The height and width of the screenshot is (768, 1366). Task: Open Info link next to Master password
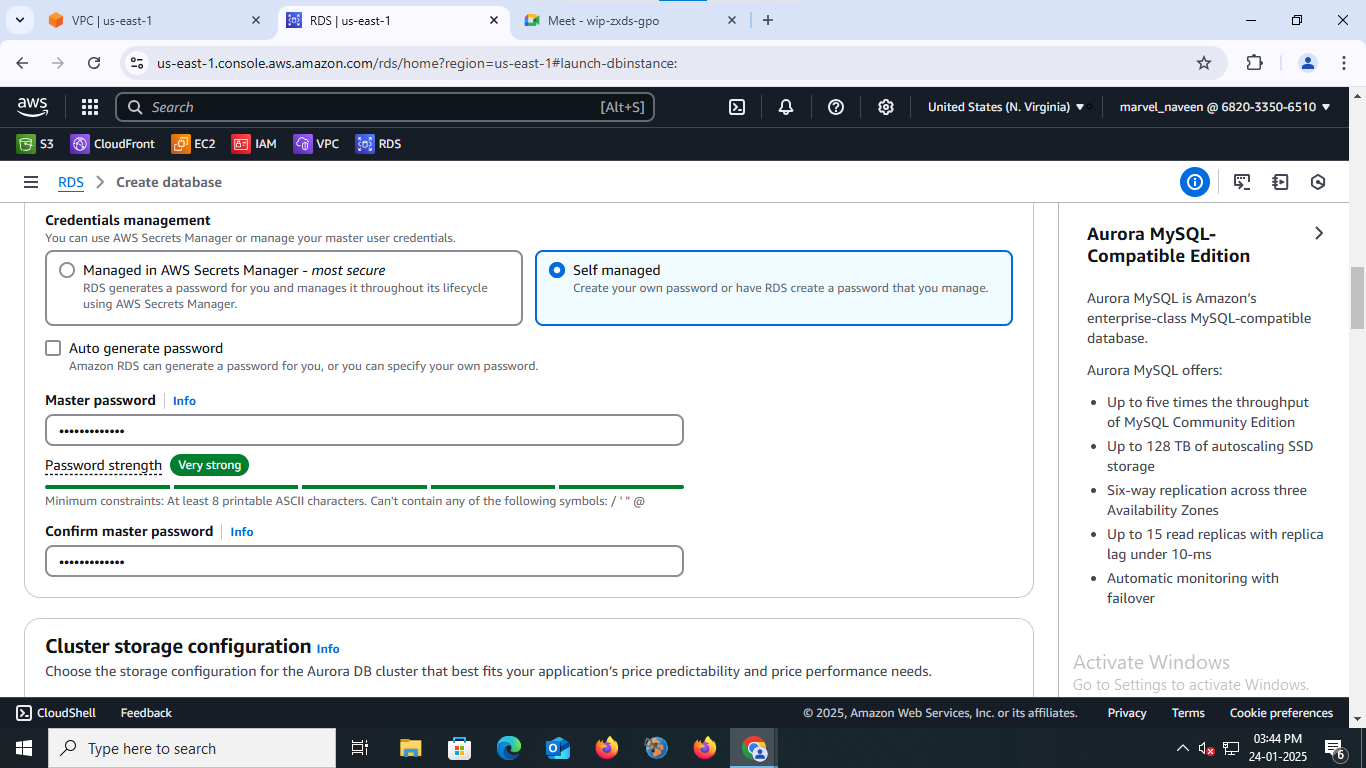coord(184,400)
